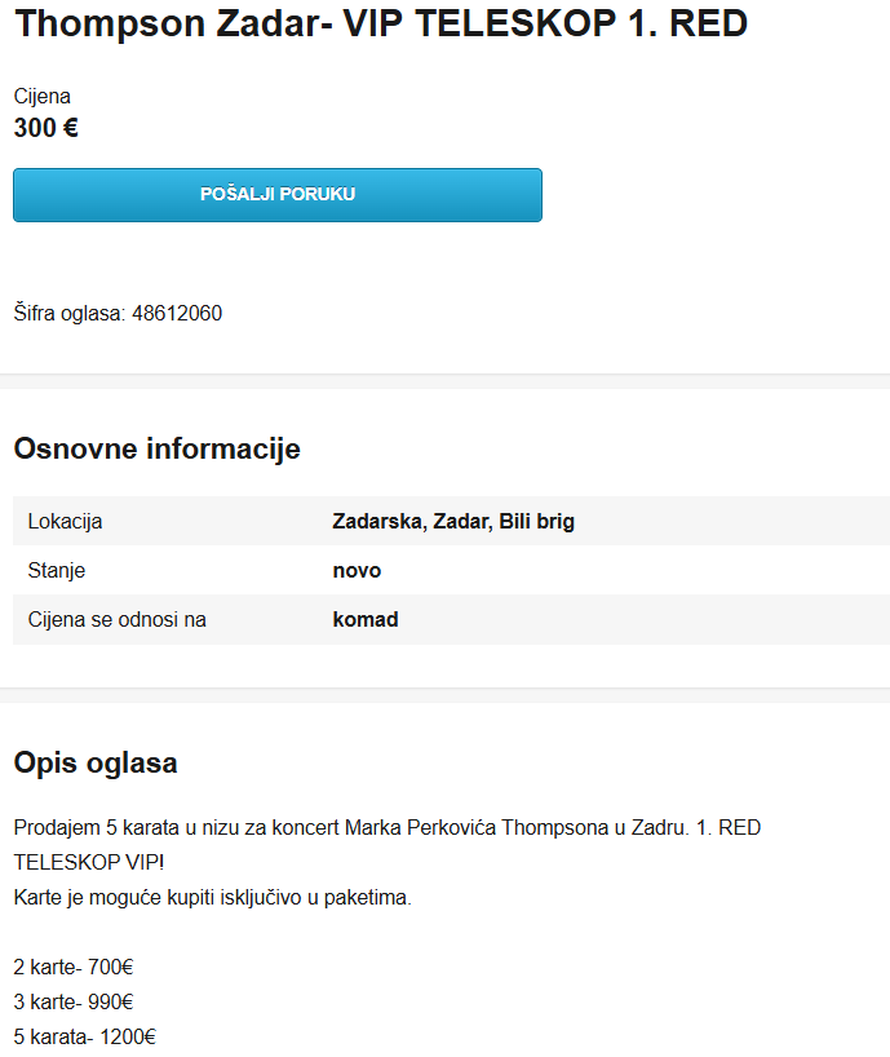The image size is (890, 1057).
Task: Click the Lokacija row label
Action: [x=65, y=521]
